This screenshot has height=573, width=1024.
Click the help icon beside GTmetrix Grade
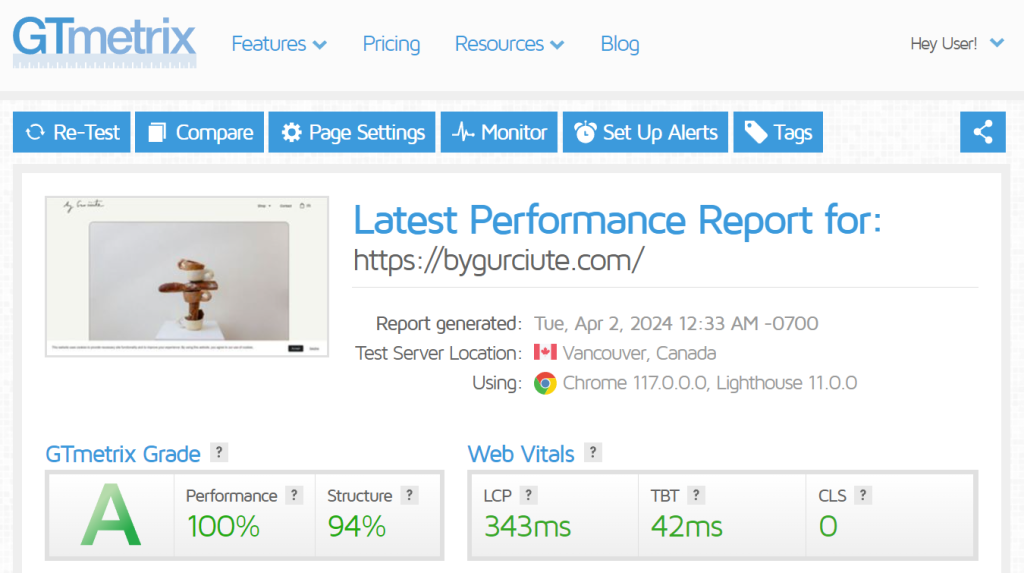[x=219, y=453]
